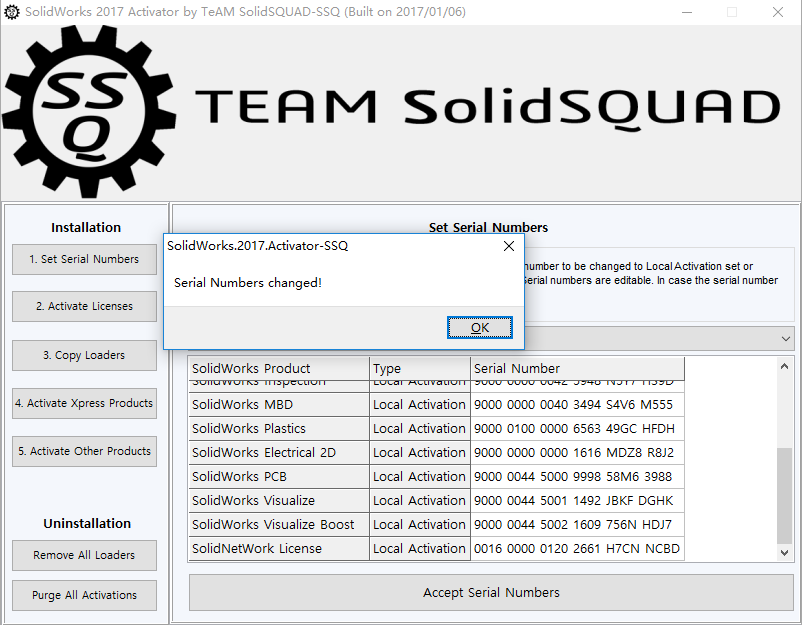802x625 pixels.
Task: Click the SolidWorks Product column header
Action: (279, 368)
